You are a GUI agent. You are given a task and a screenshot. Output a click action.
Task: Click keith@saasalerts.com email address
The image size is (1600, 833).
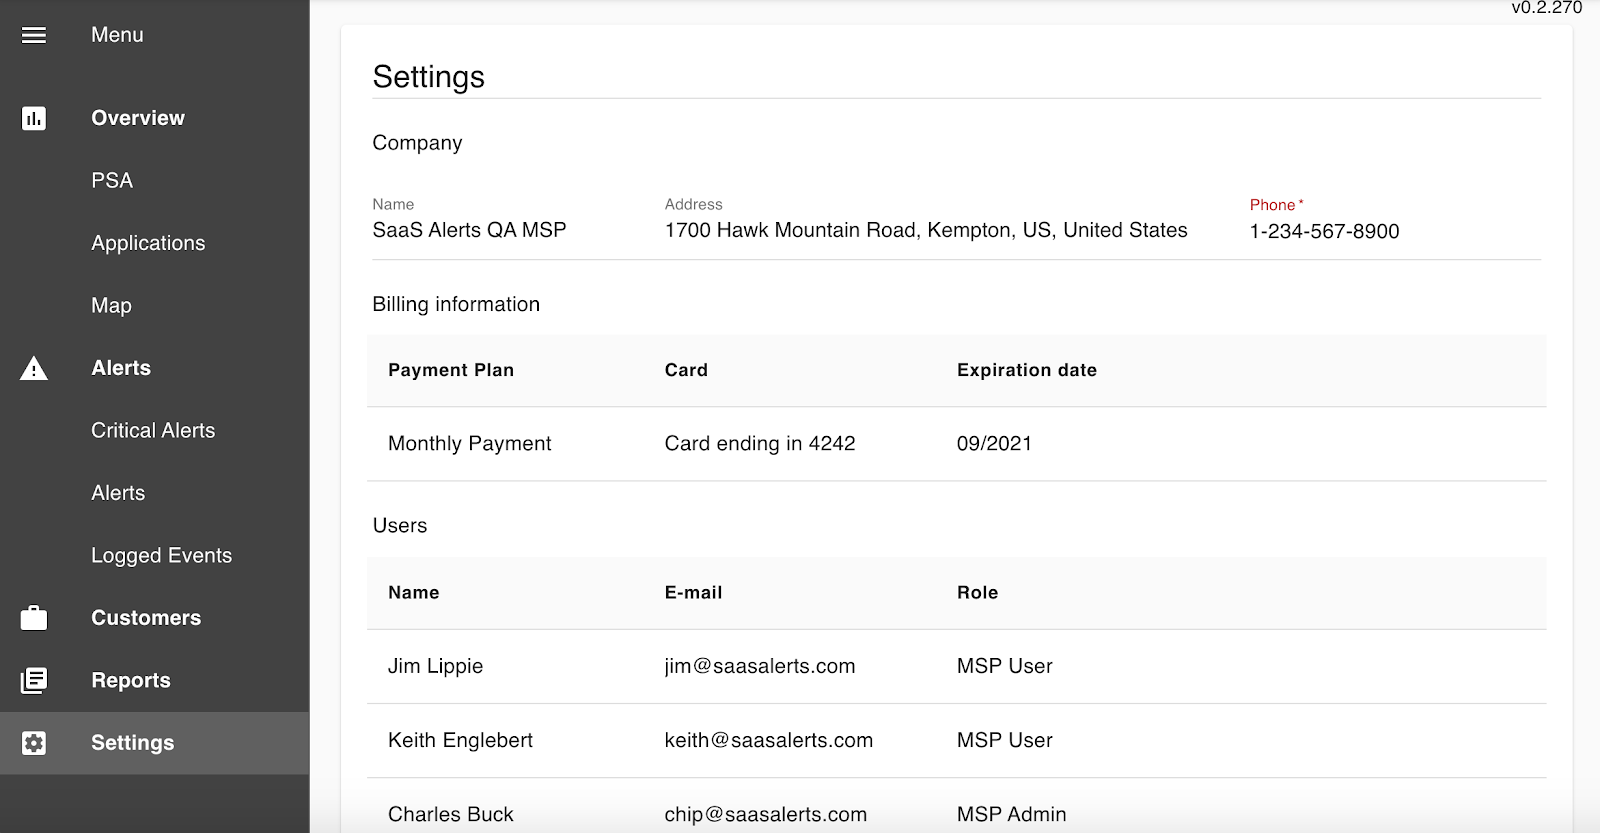[x=768, y=741]
